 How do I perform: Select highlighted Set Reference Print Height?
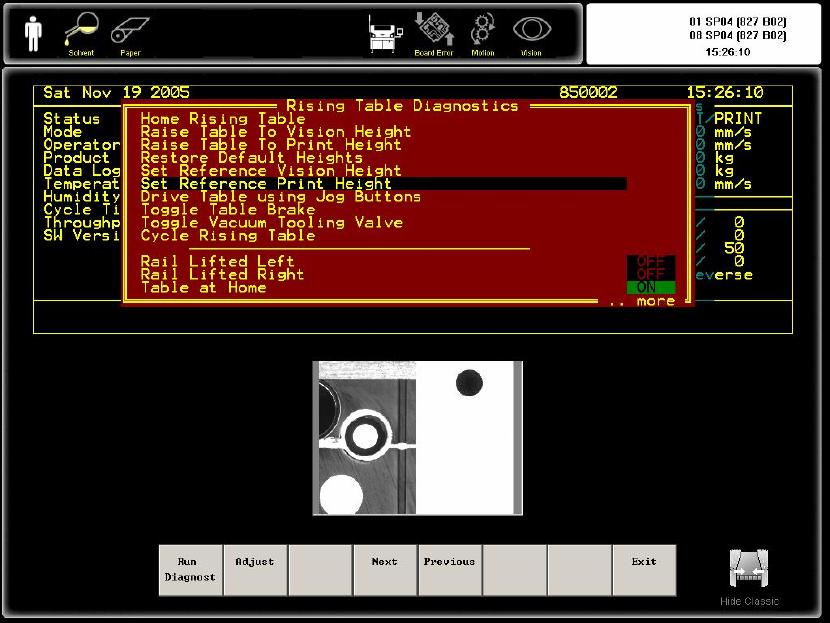(x=383, y=184)
